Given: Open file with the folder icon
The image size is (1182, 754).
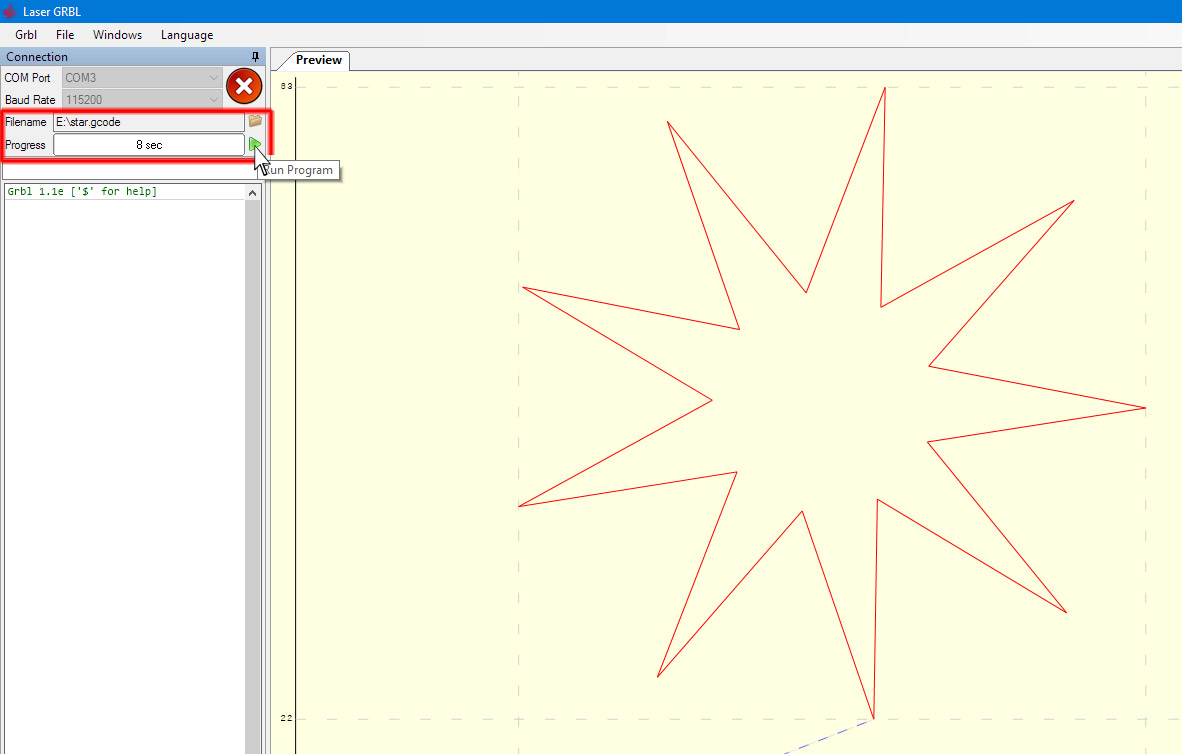Looking at the screenshot, I should point(255,121).
